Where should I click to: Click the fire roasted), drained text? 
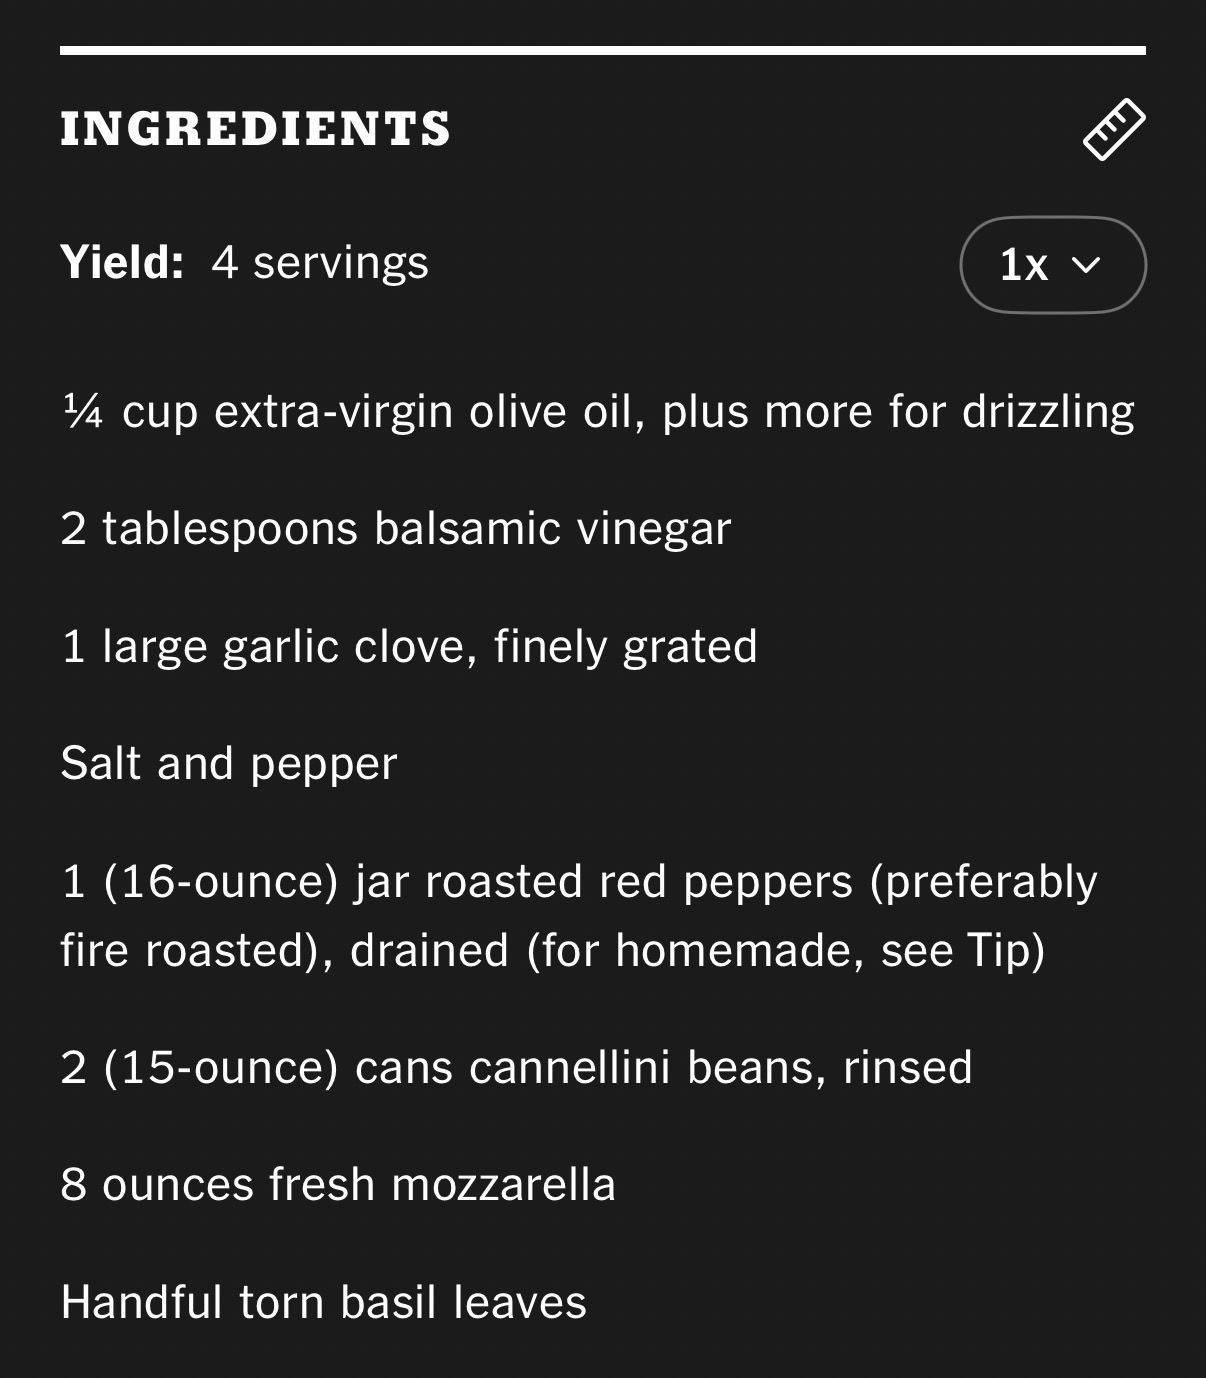[284, 950]
